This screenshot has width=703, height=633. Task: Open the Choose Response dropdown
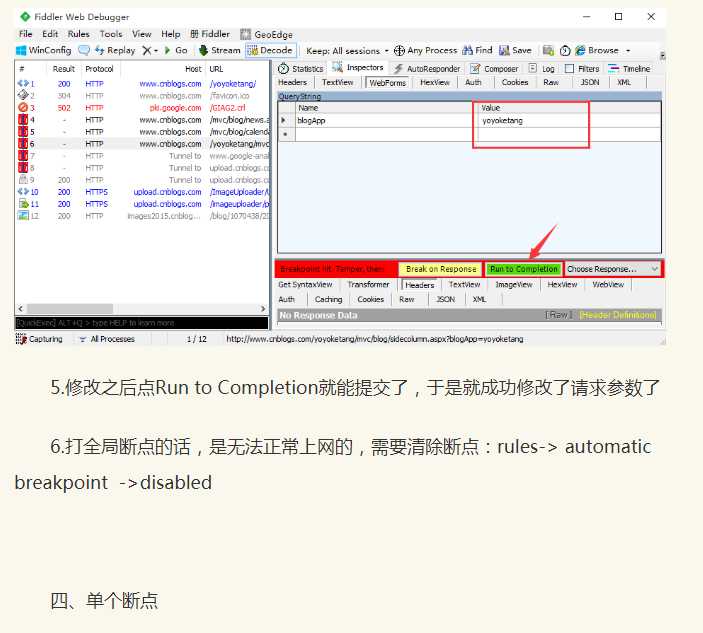[612, 269]
